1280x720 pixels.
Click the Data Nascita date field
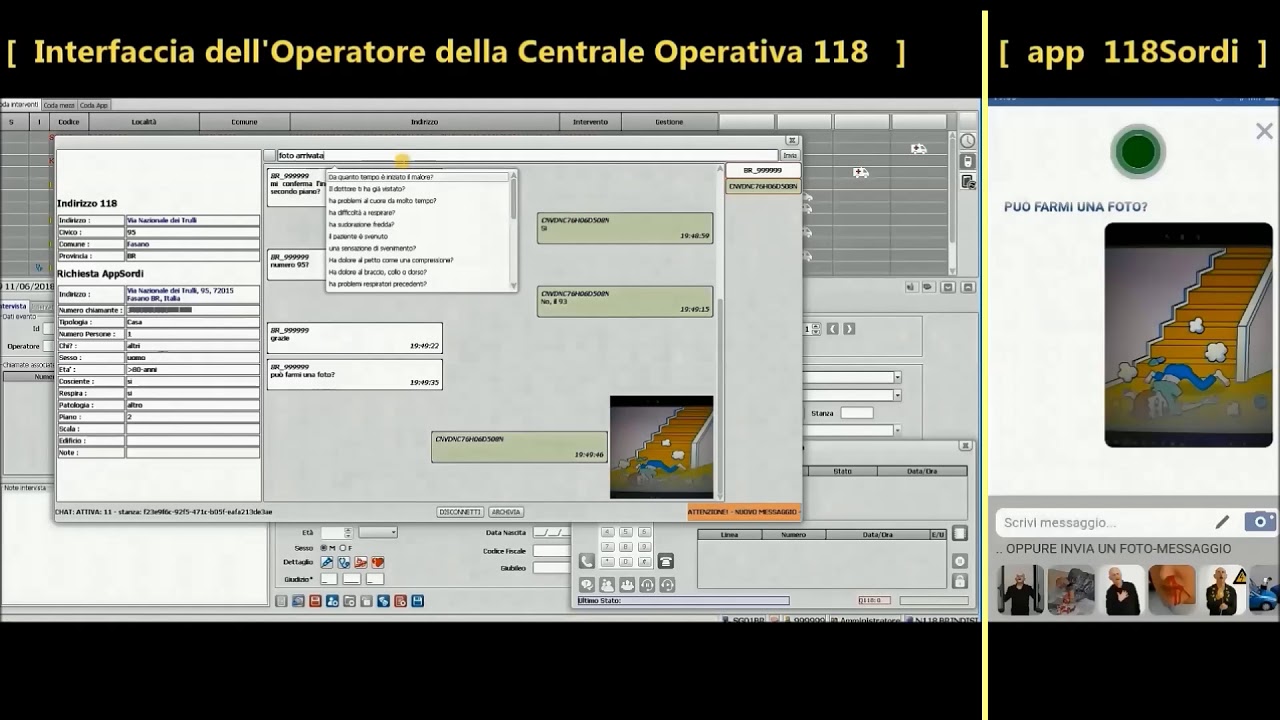[551, 533]
